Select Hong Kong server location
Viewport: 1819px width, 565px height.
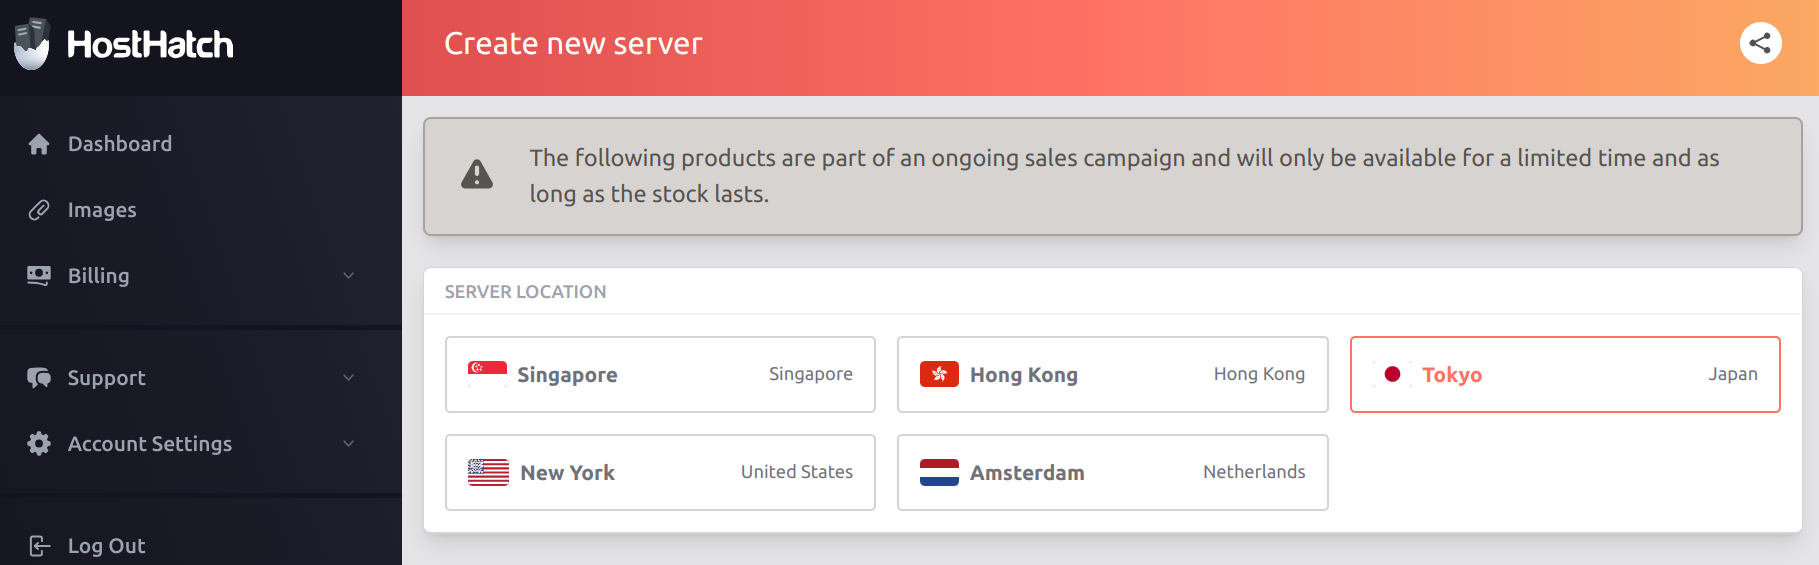click(1112, 374)
